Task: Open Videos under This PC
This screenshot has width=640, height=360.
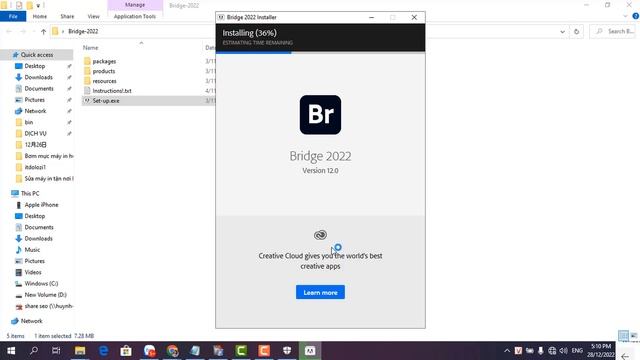Action: 33,272
